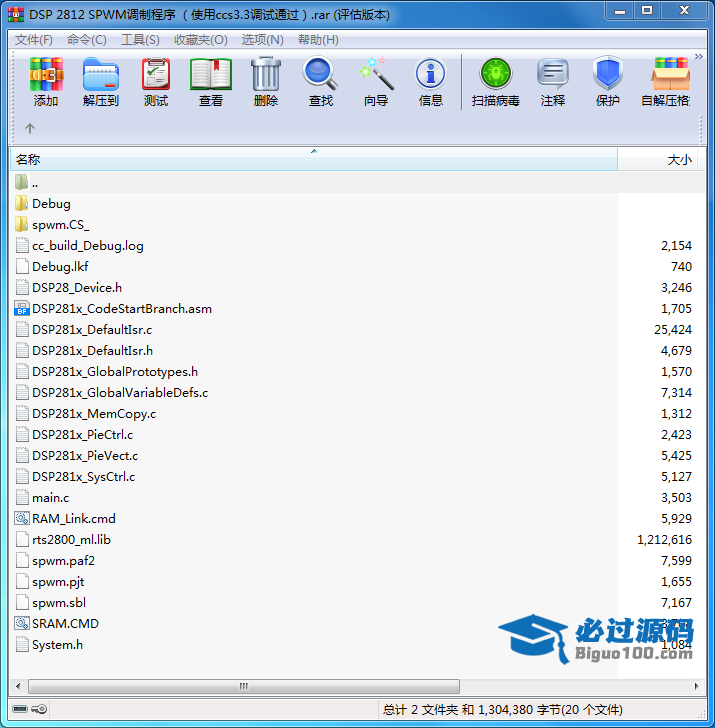Open the View (查看) book icon
The width and height of the screenshot is (715, 728).
pos(211,74)
